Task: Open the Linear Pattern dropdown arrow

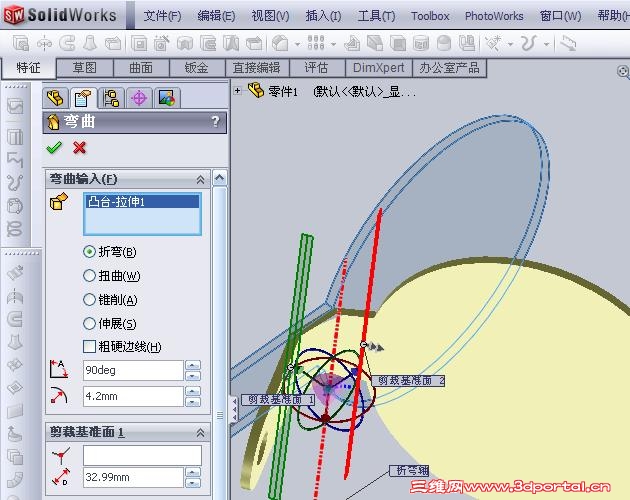Action: click(333, 44)
